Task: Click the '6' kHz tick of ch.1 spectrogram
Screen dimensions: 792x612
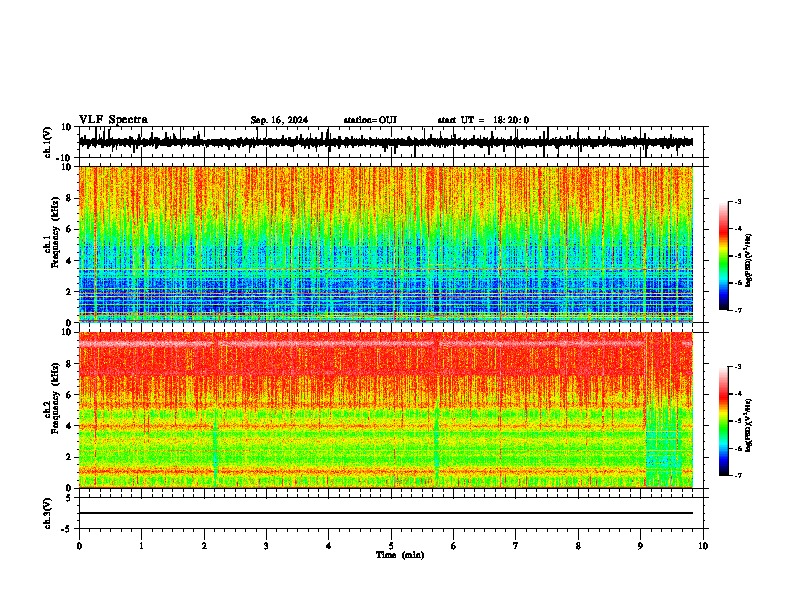Action: (70, 229)
